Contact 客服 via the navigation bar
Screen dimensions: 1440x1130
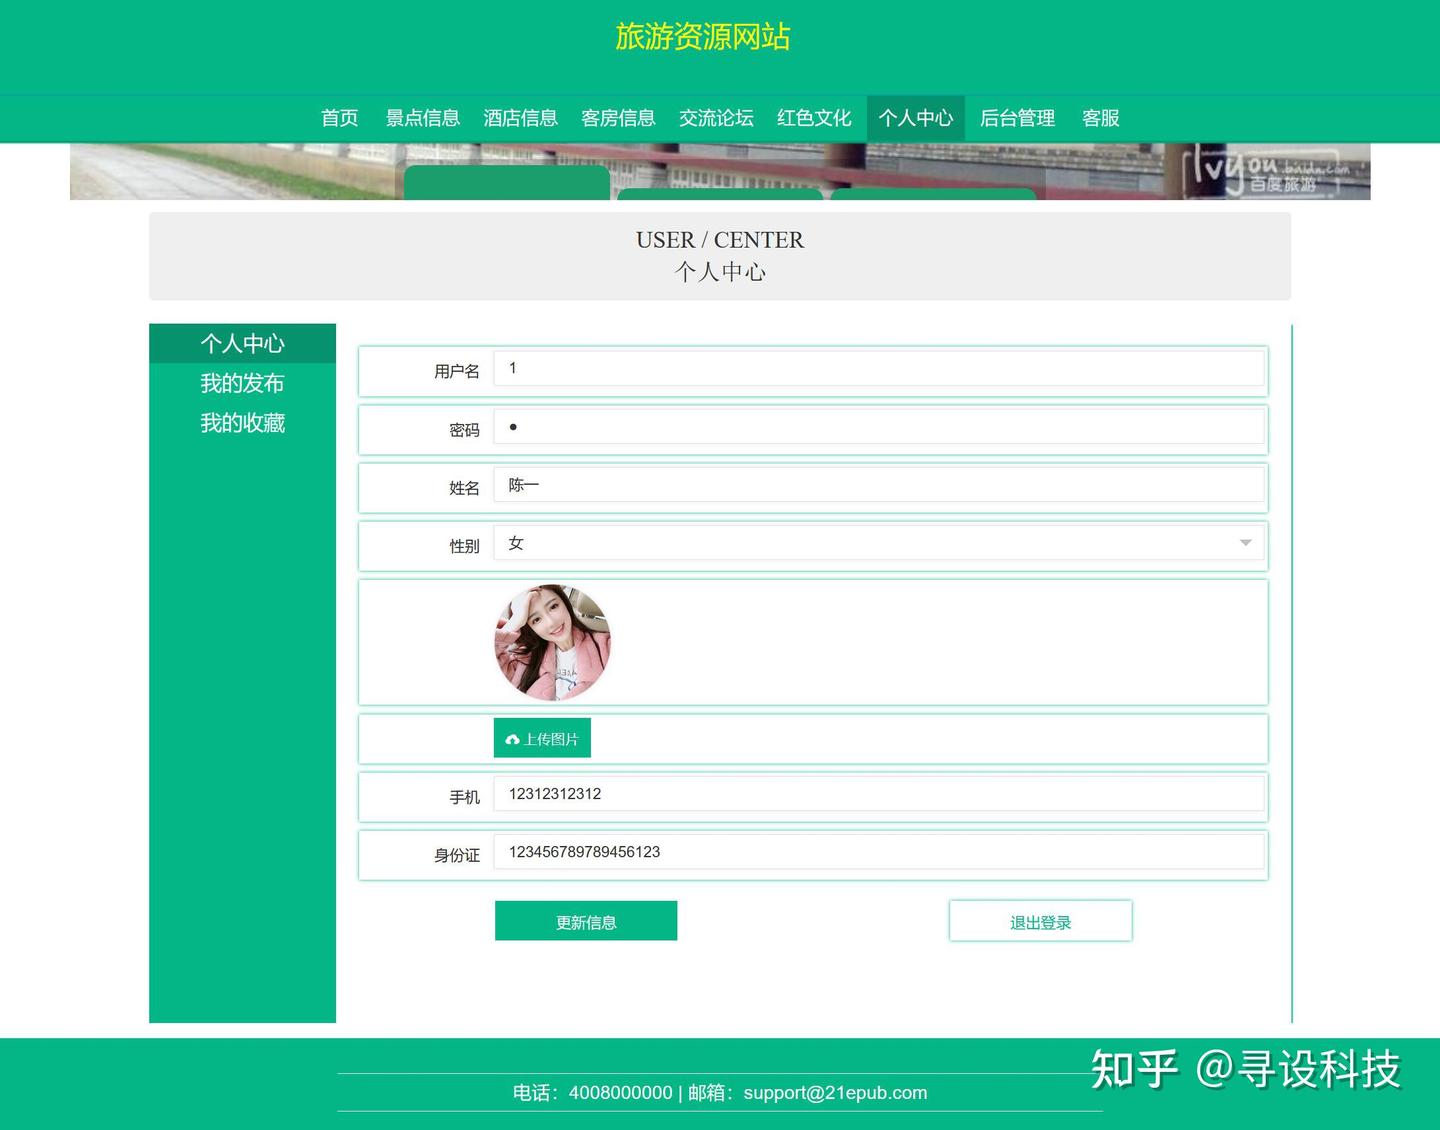(x=1100, y=118)
